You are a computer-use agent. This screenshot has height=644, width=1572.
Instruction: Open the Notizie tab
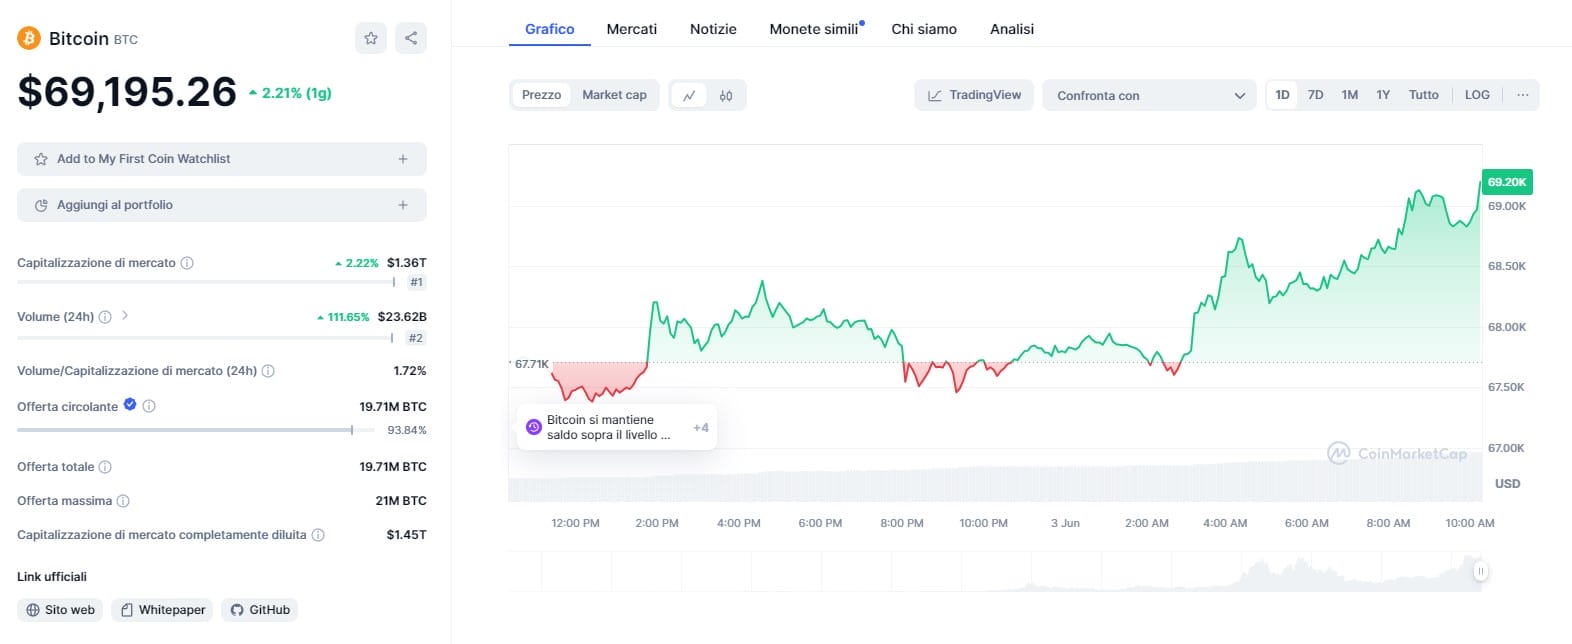point(713,29)
